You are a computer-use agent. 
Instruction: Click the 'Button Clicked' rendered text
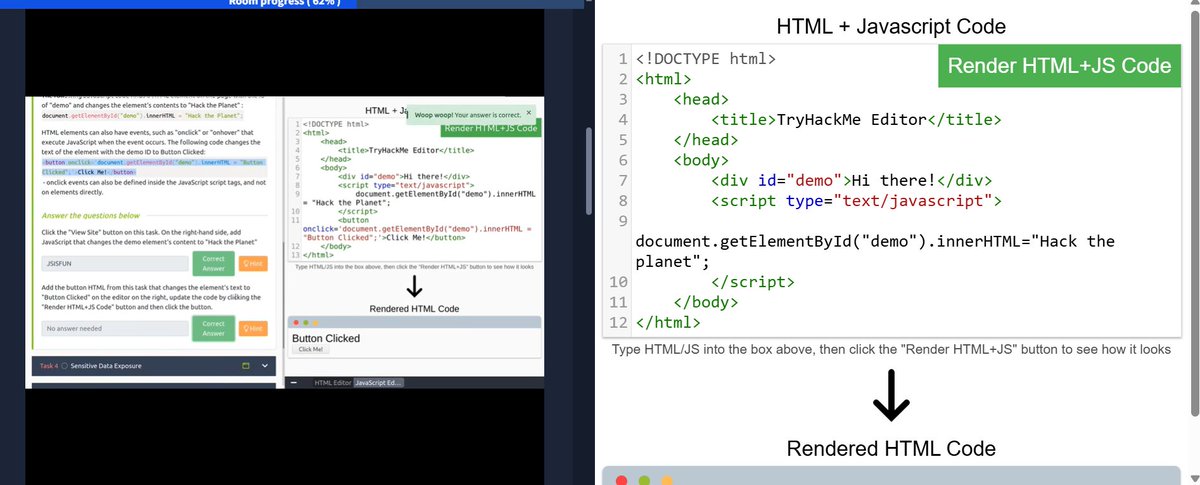(x=326, y=338)
